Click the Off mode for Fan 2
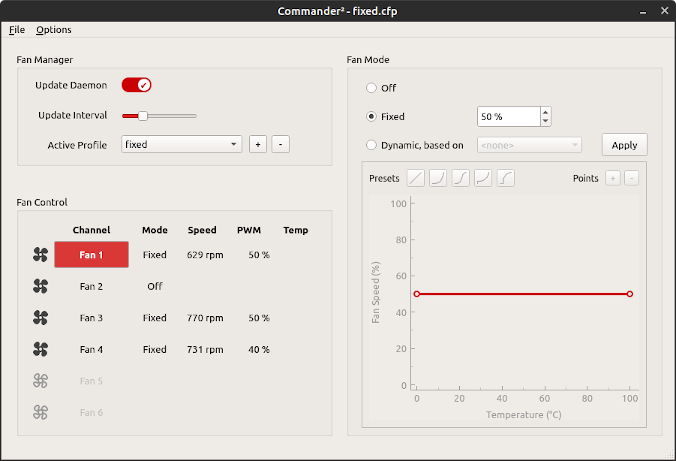The width and height of the screenshot is (676, 461). [155, 286]
